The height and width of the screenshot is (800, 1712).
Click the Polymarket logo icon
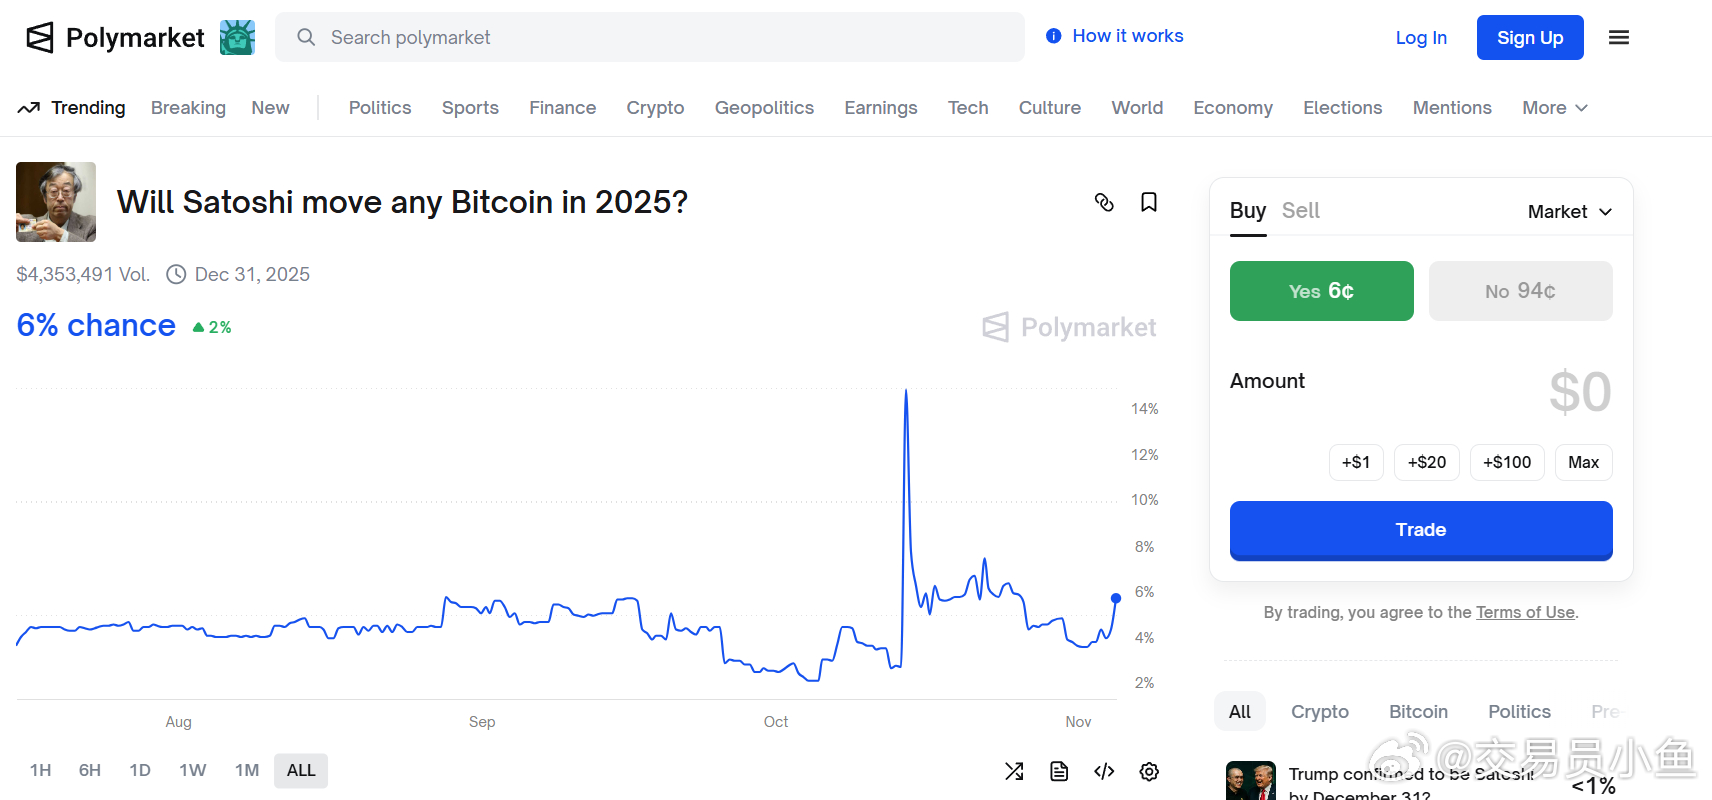click(x=40, y=38)
